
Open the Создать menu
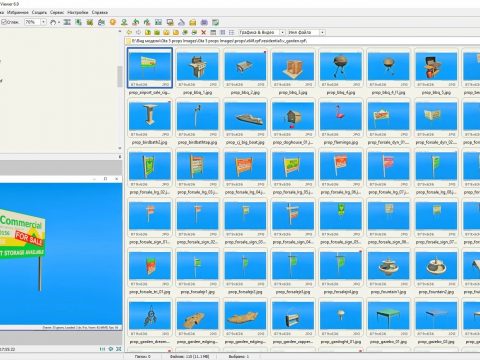tap(39, 12)
